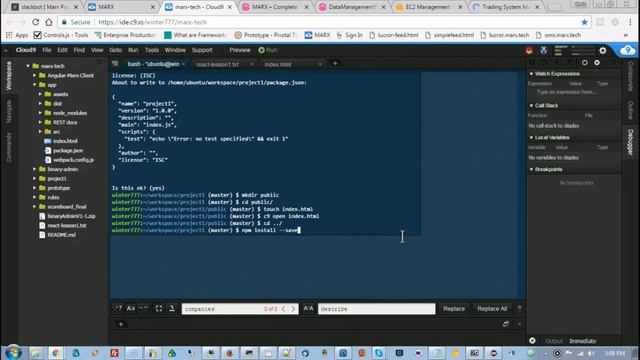
Task: Collapse the Breakpoints section
Action: pos(531,169)
